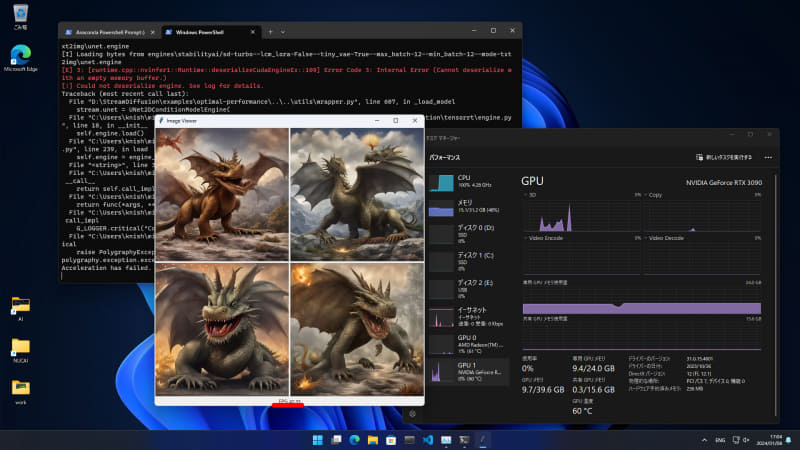Viewport: 800px width, 450px height.
Task: Select CPU in the performance list
Action: point(470,182)
